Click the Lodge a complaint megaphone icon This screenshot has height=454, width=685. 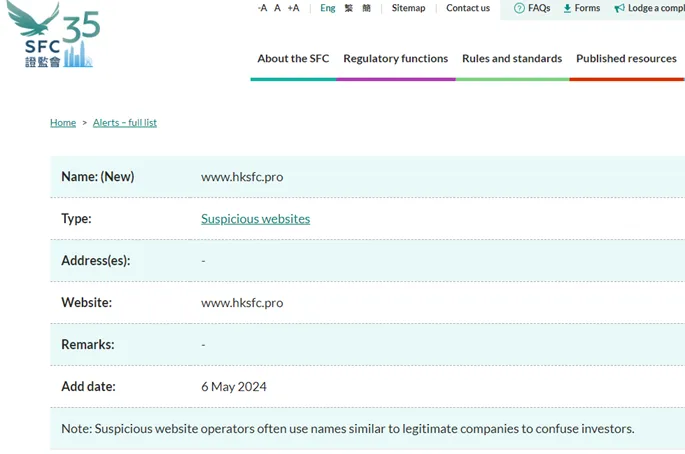(619, 8)
